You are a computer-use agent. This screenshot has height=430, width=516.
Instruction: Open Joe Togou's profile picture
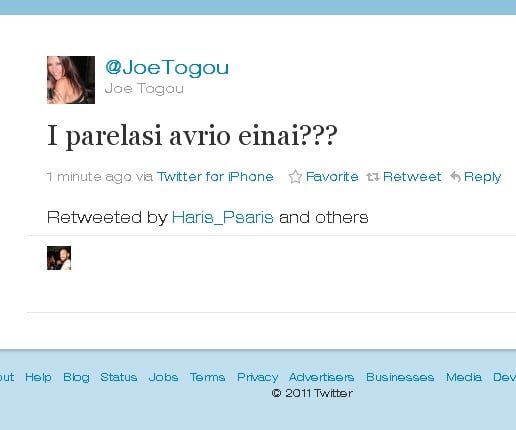click(x=71, y=80)
